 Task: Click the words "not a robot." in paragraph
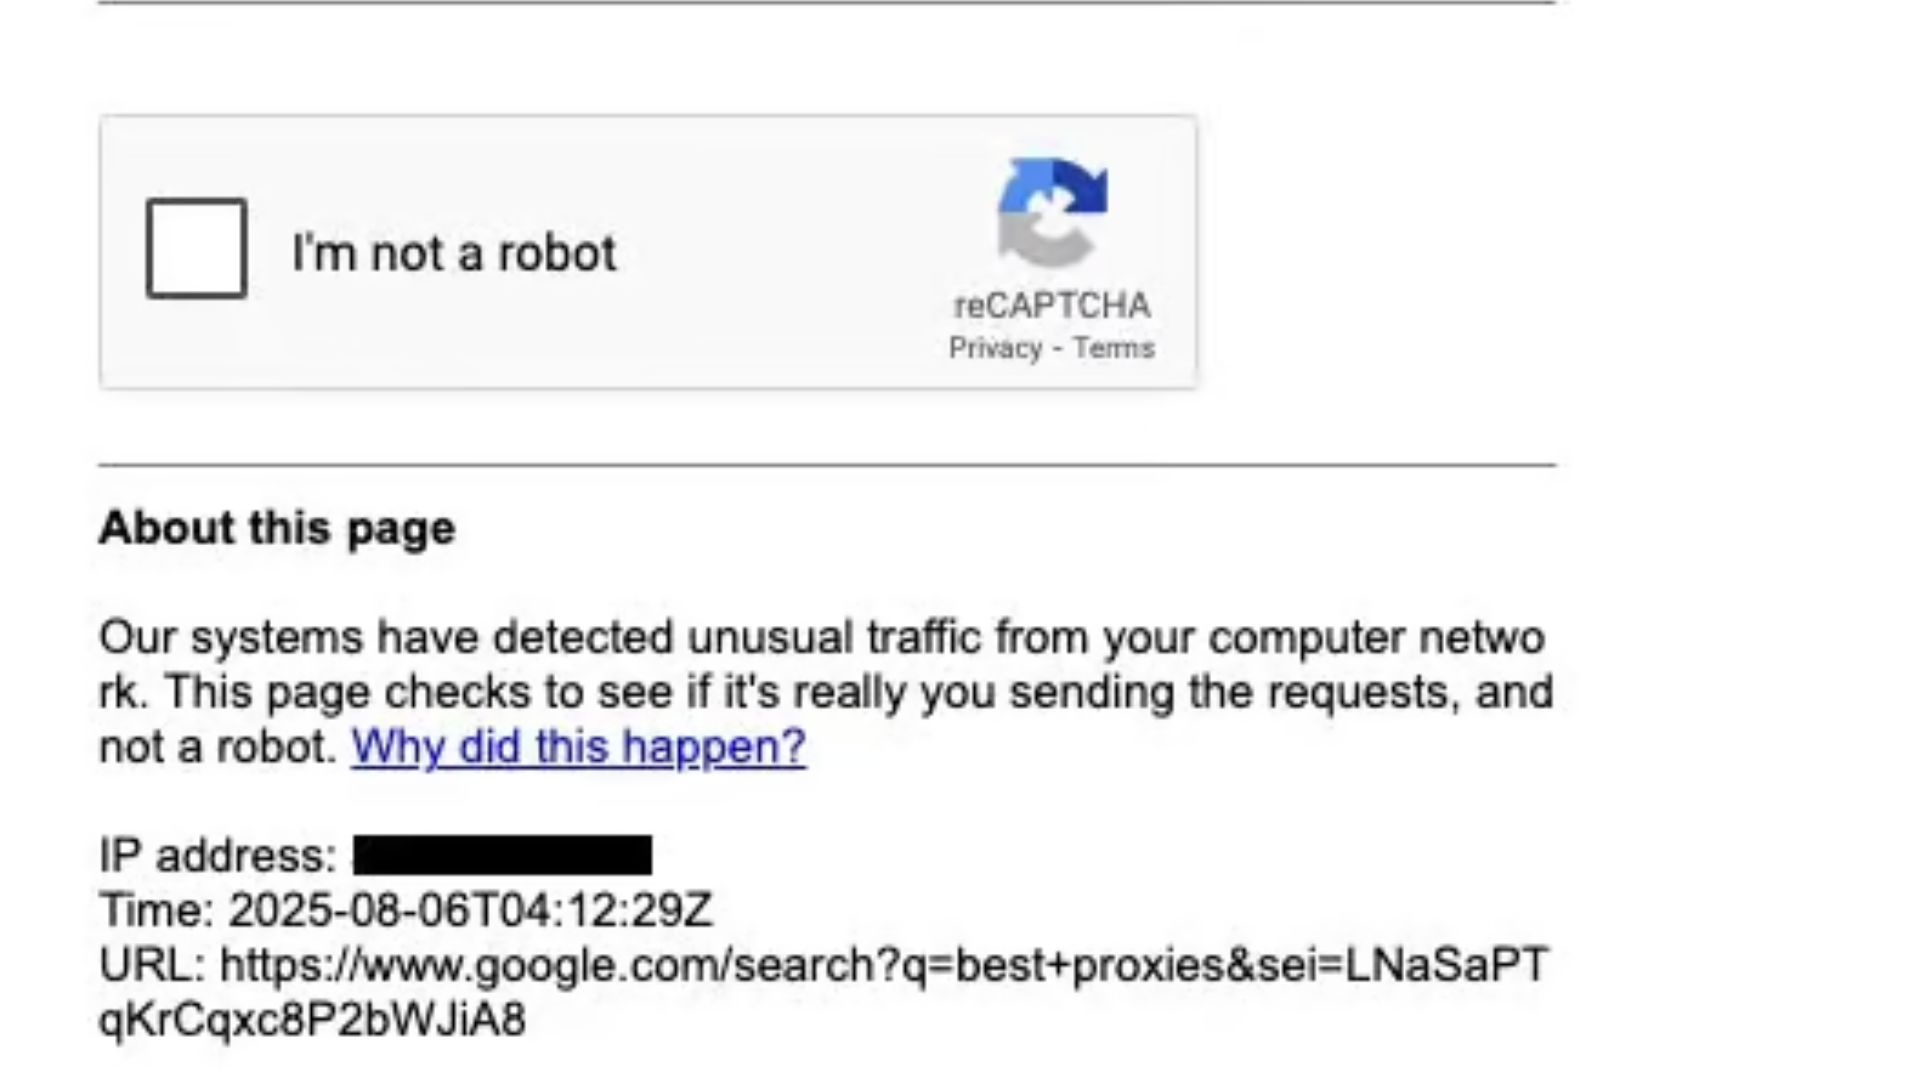coord(219,746)
